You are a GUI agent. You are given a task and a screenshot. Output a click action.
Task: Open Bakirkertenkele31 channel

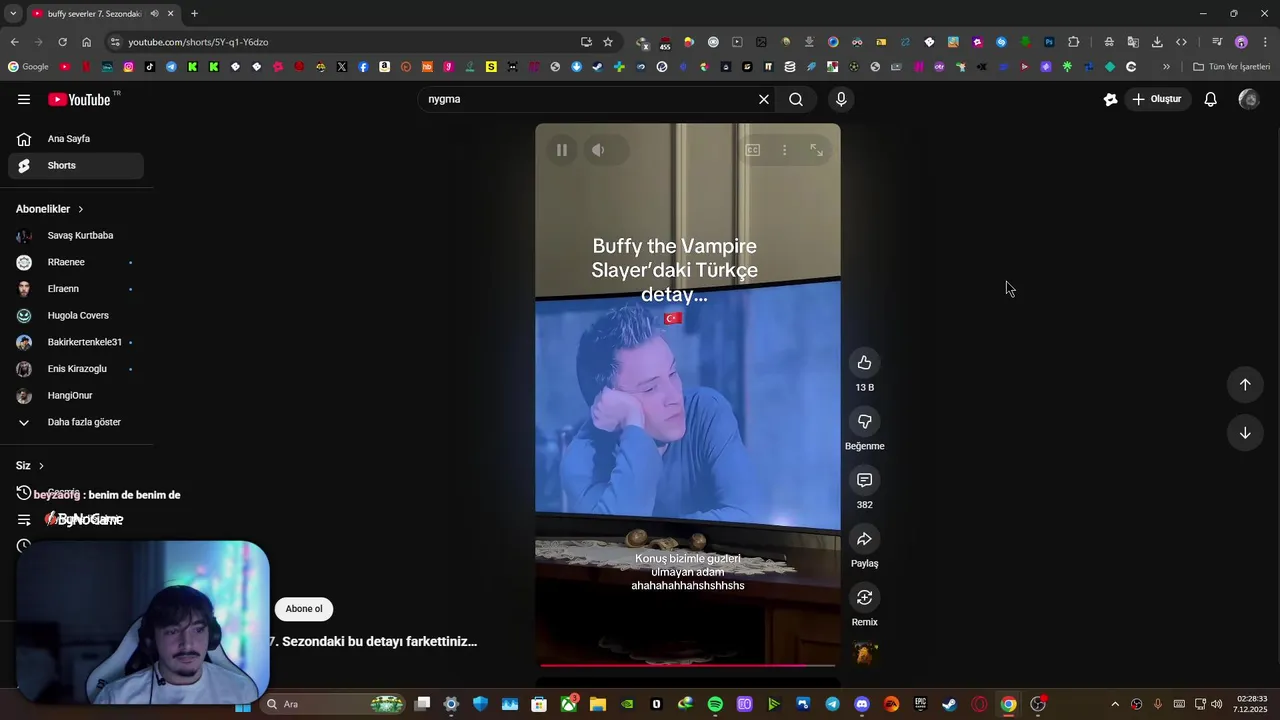point(76,342)
